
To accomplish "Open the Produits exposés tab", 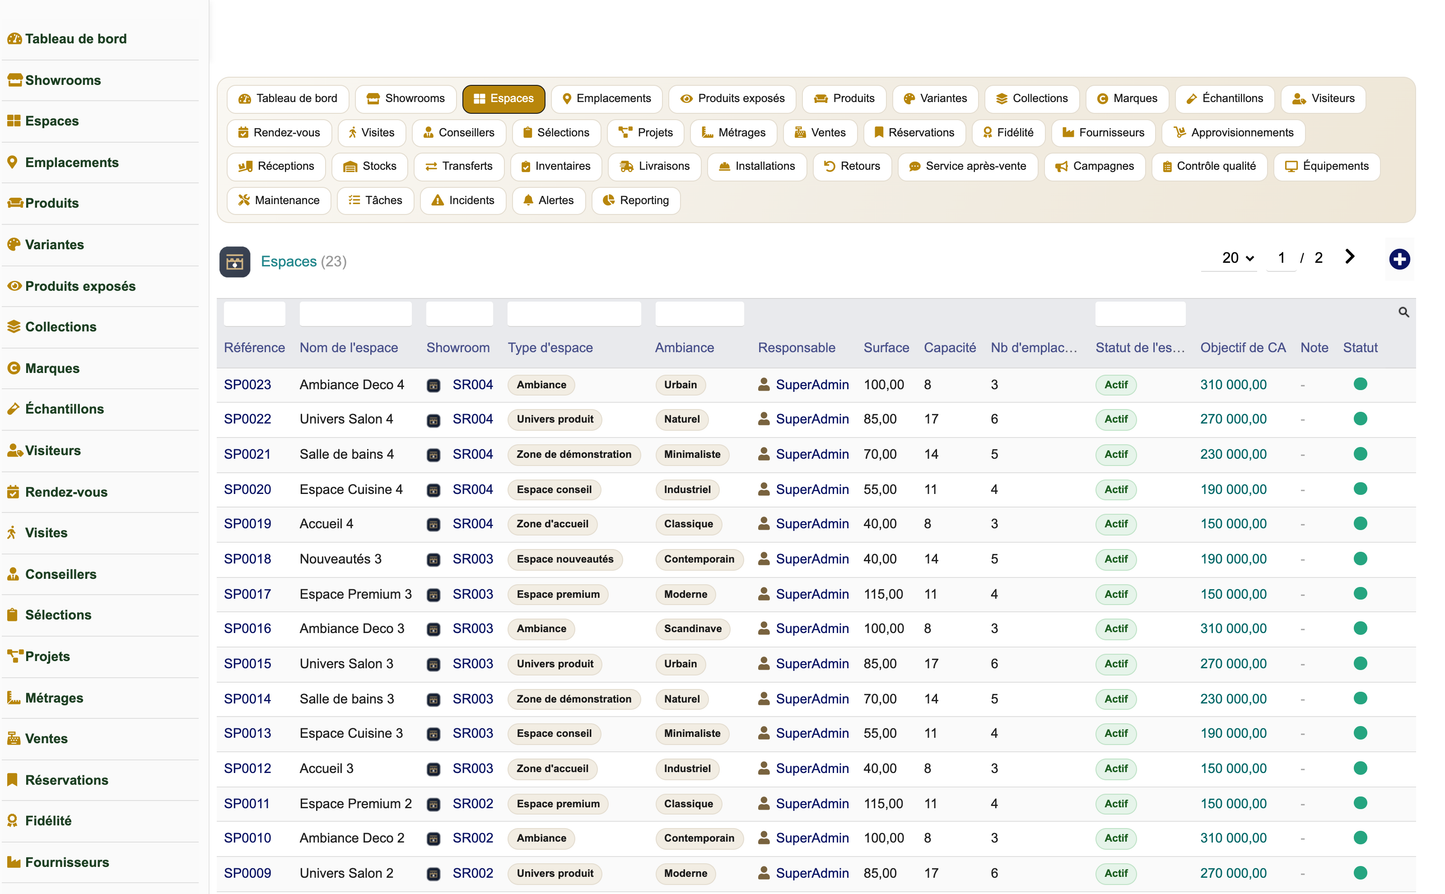I will tap(732, 99).
